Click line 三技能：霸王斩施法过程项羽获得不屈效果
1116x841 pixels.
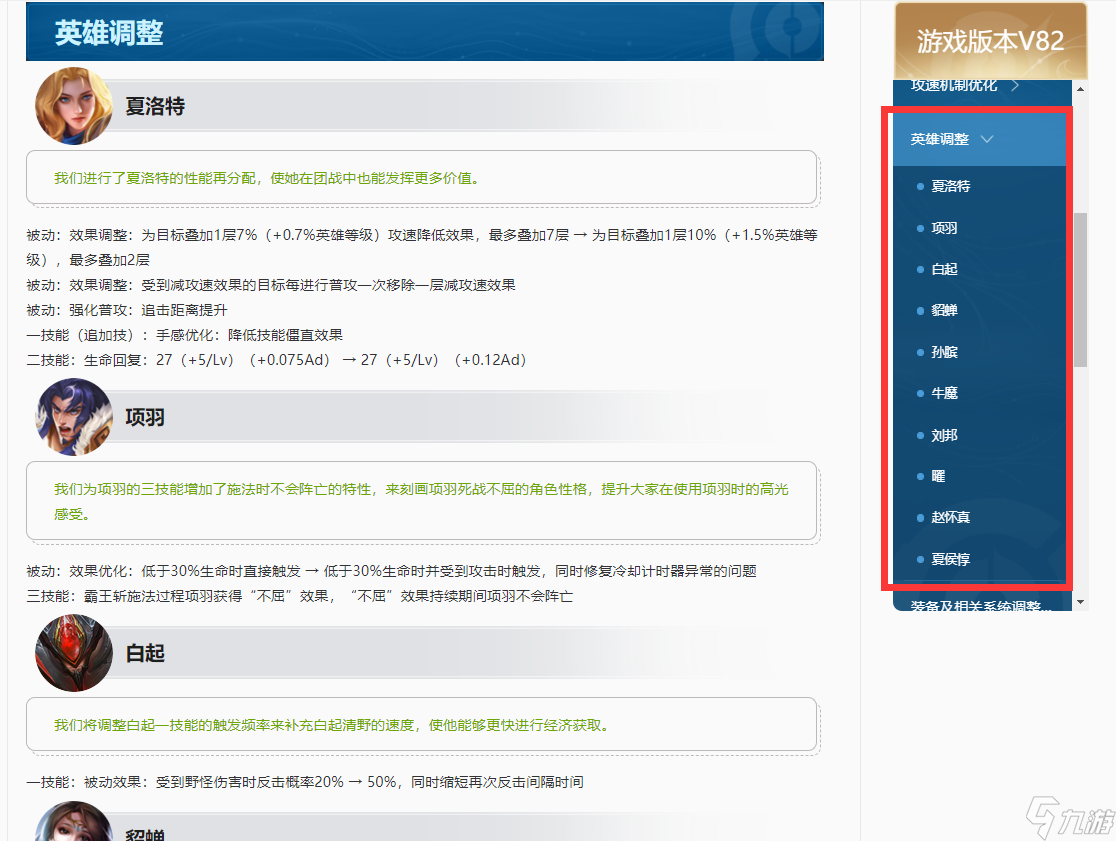coord(300,596)
